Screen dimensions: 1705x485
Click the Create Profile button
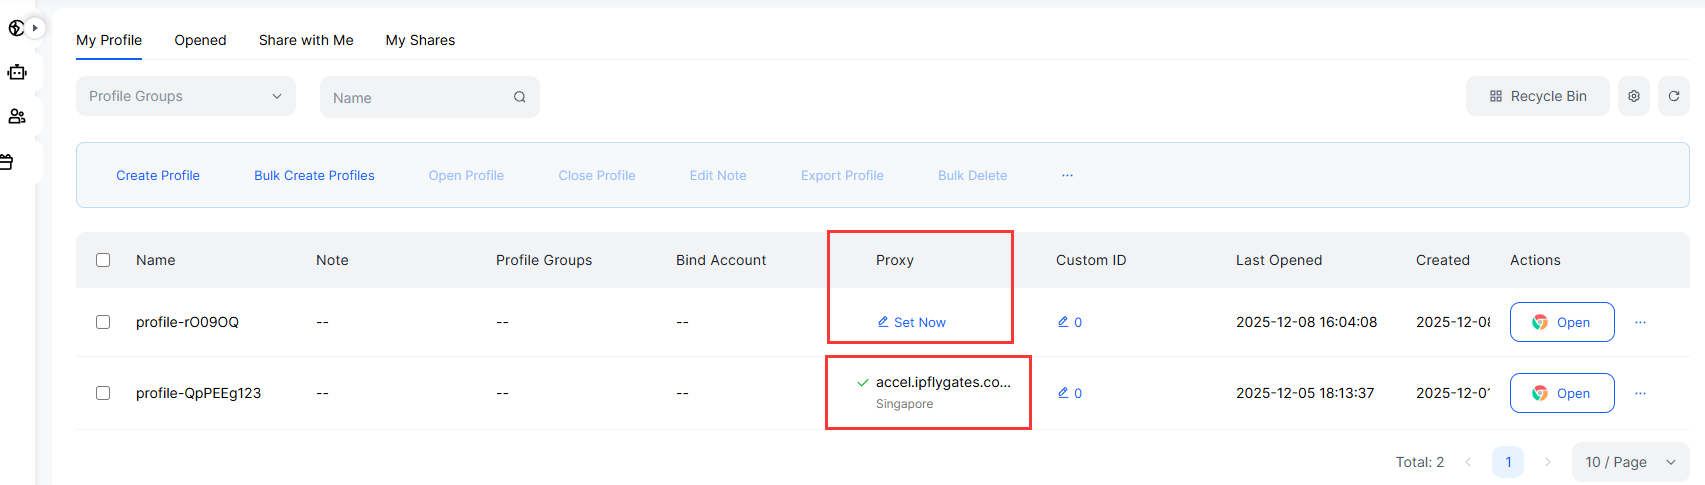[158, 175]
